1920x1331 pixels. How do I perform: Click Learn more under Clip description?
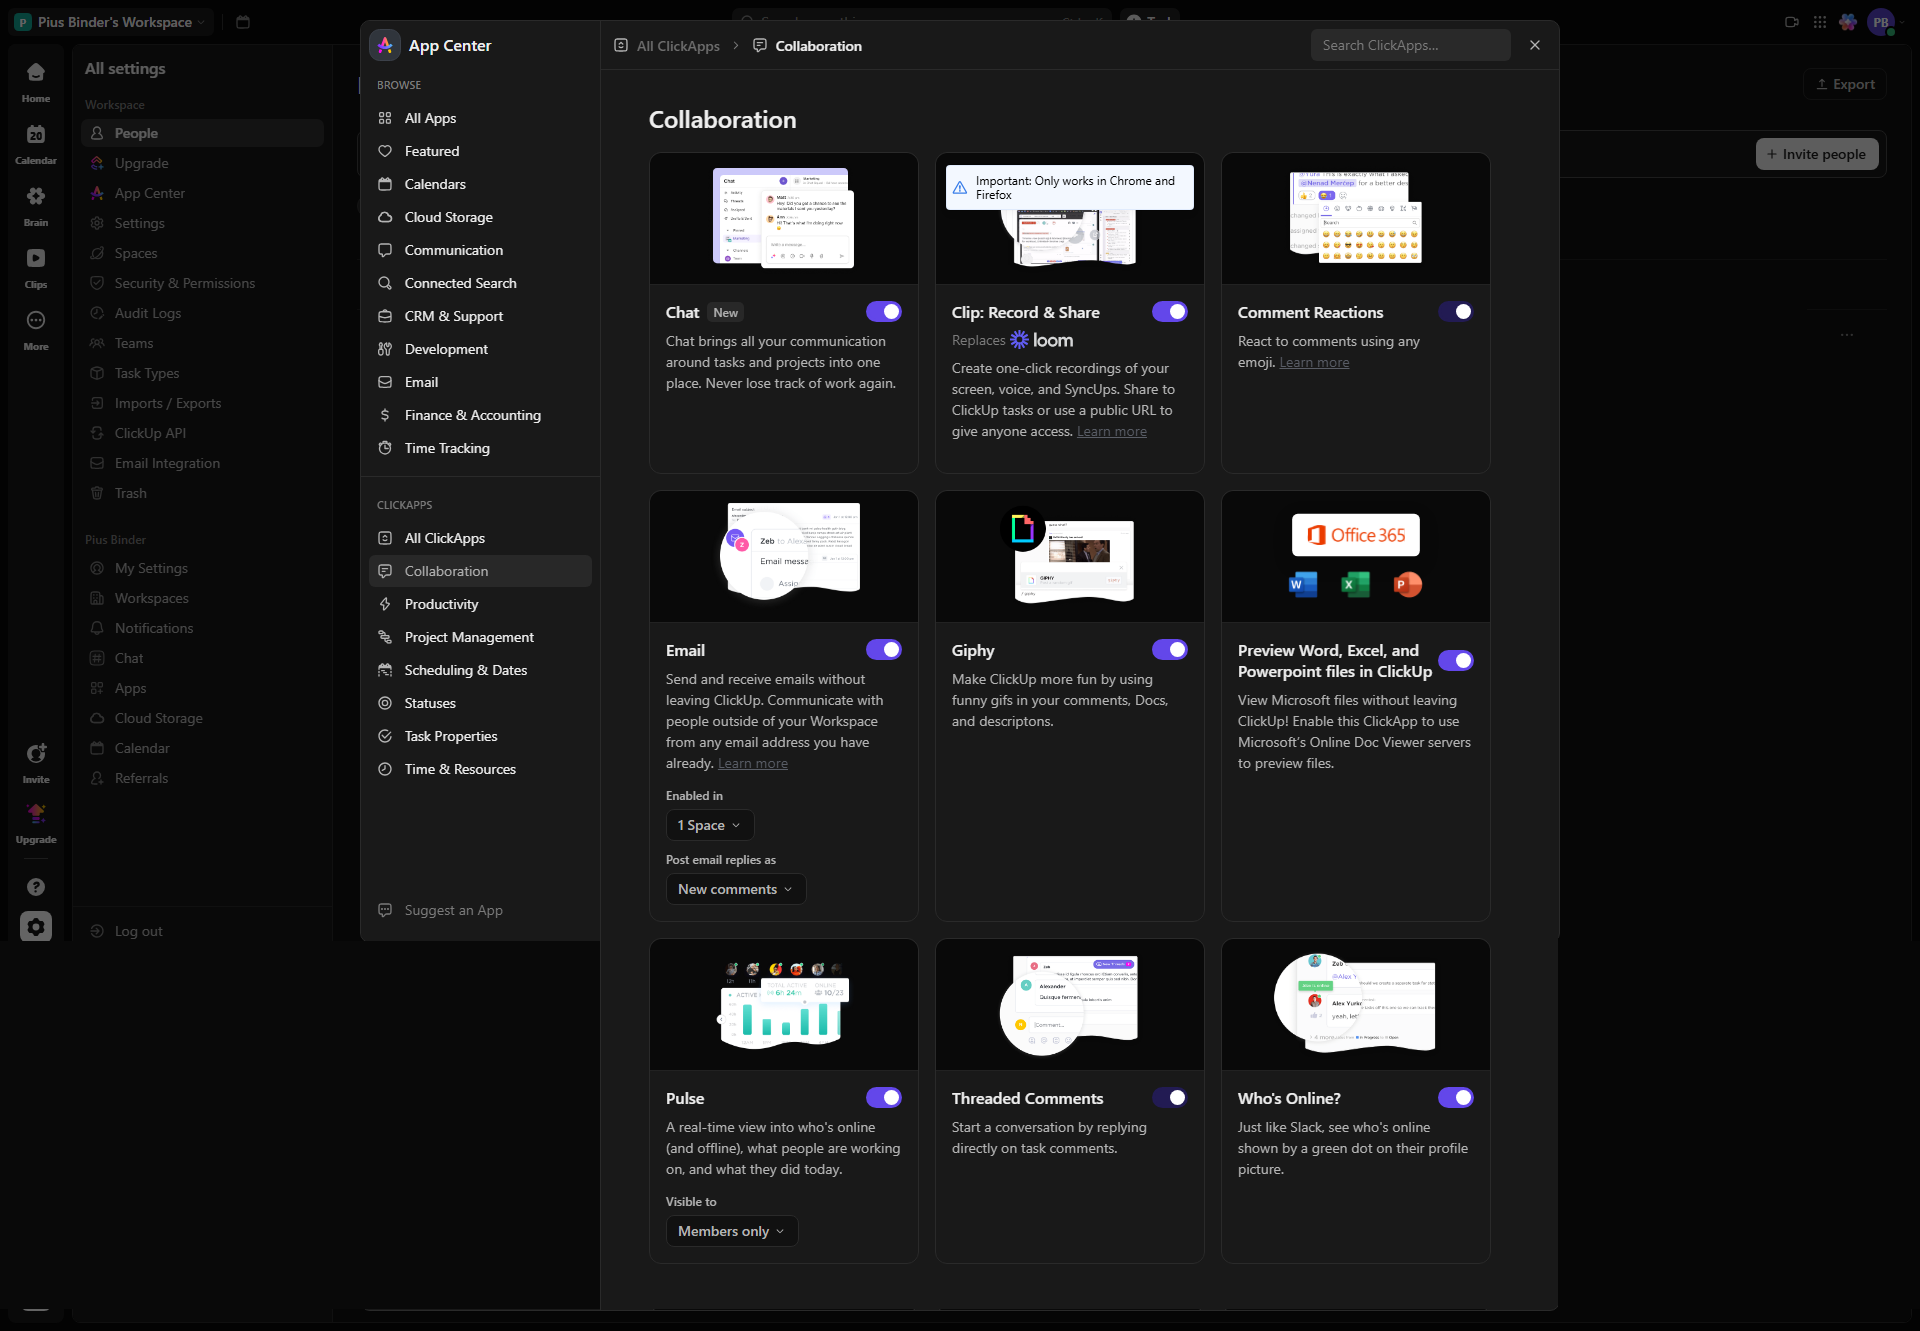[1112, 431]
